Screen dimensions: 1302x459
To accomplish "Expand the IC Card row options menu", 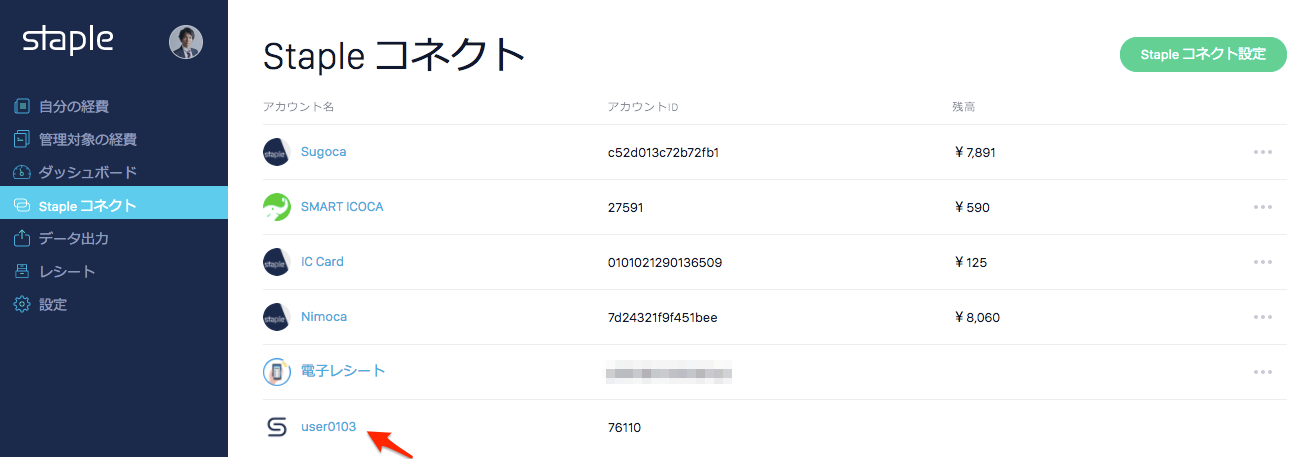I will (x=1263, y=262).
